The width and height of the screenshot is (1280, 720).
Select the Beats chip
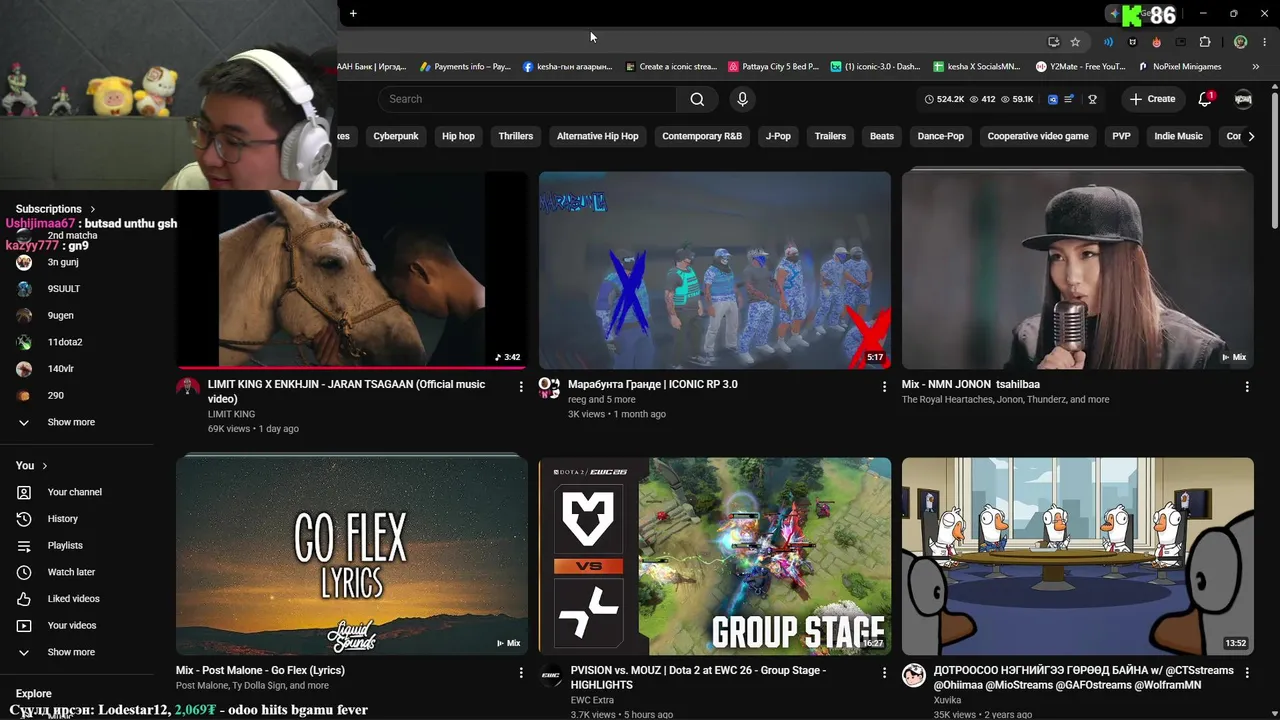click(x=882, y=136)
